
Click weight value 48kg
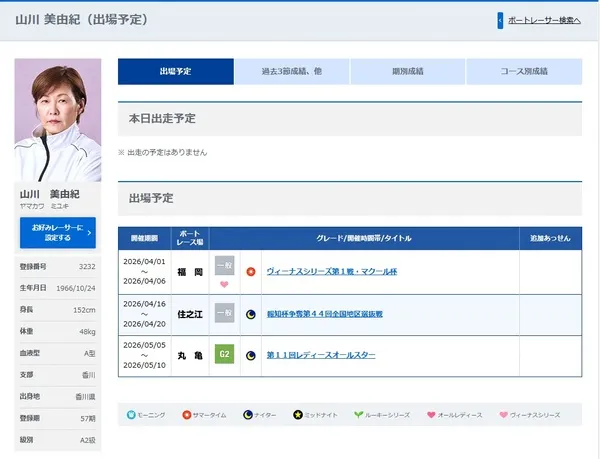click(x=87, y=332)
